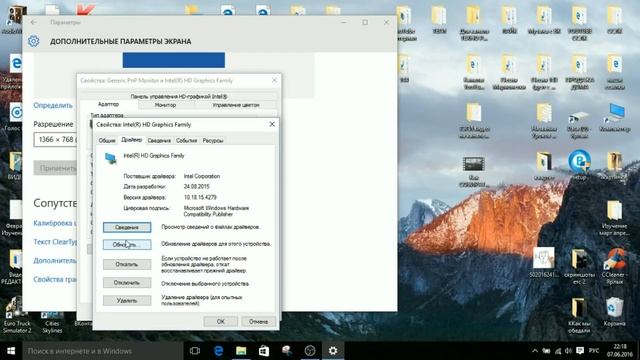This screenshot has width=640, height=360.
Task: Open the Монитор tab in the monitor properties
Action: [165, 105]
